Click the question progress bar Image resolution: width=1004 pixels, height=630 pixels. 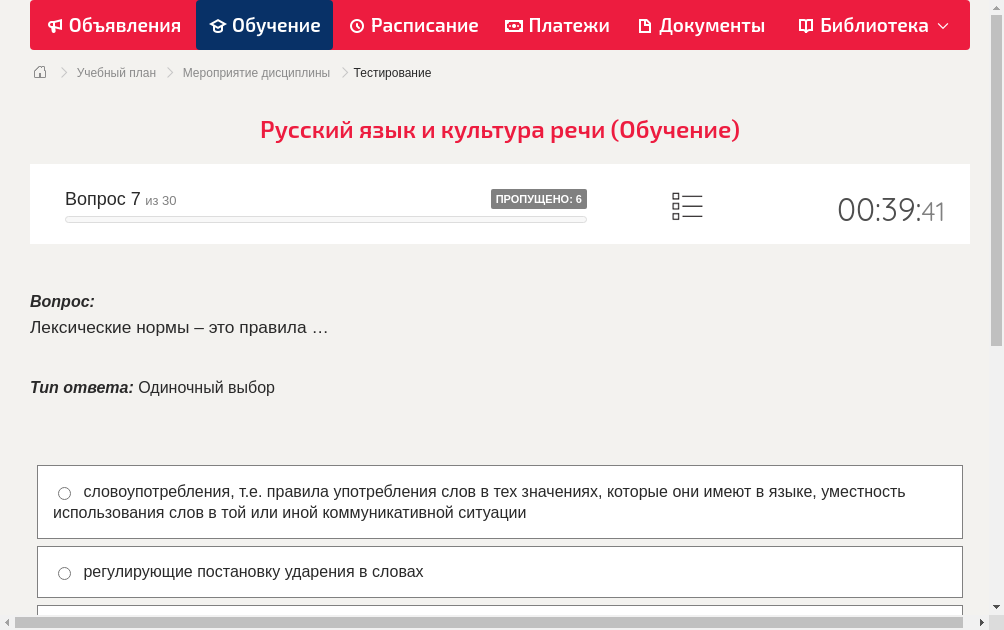point(325,219)
